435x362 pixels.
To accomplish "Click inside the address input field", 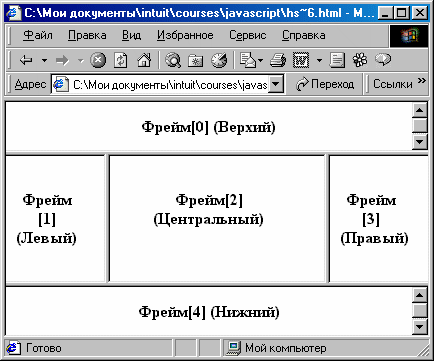I will click(170, 85).
